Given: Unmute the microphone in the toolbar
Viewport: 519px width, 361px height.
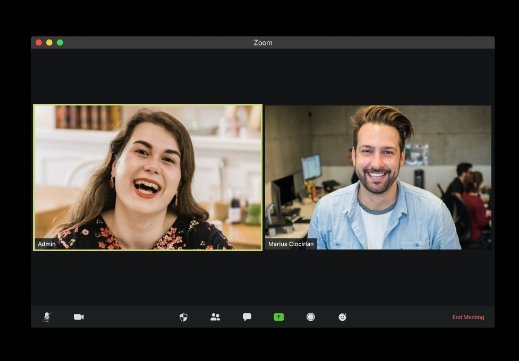Looking at the screenshot, I should click(x=47, y=317).
